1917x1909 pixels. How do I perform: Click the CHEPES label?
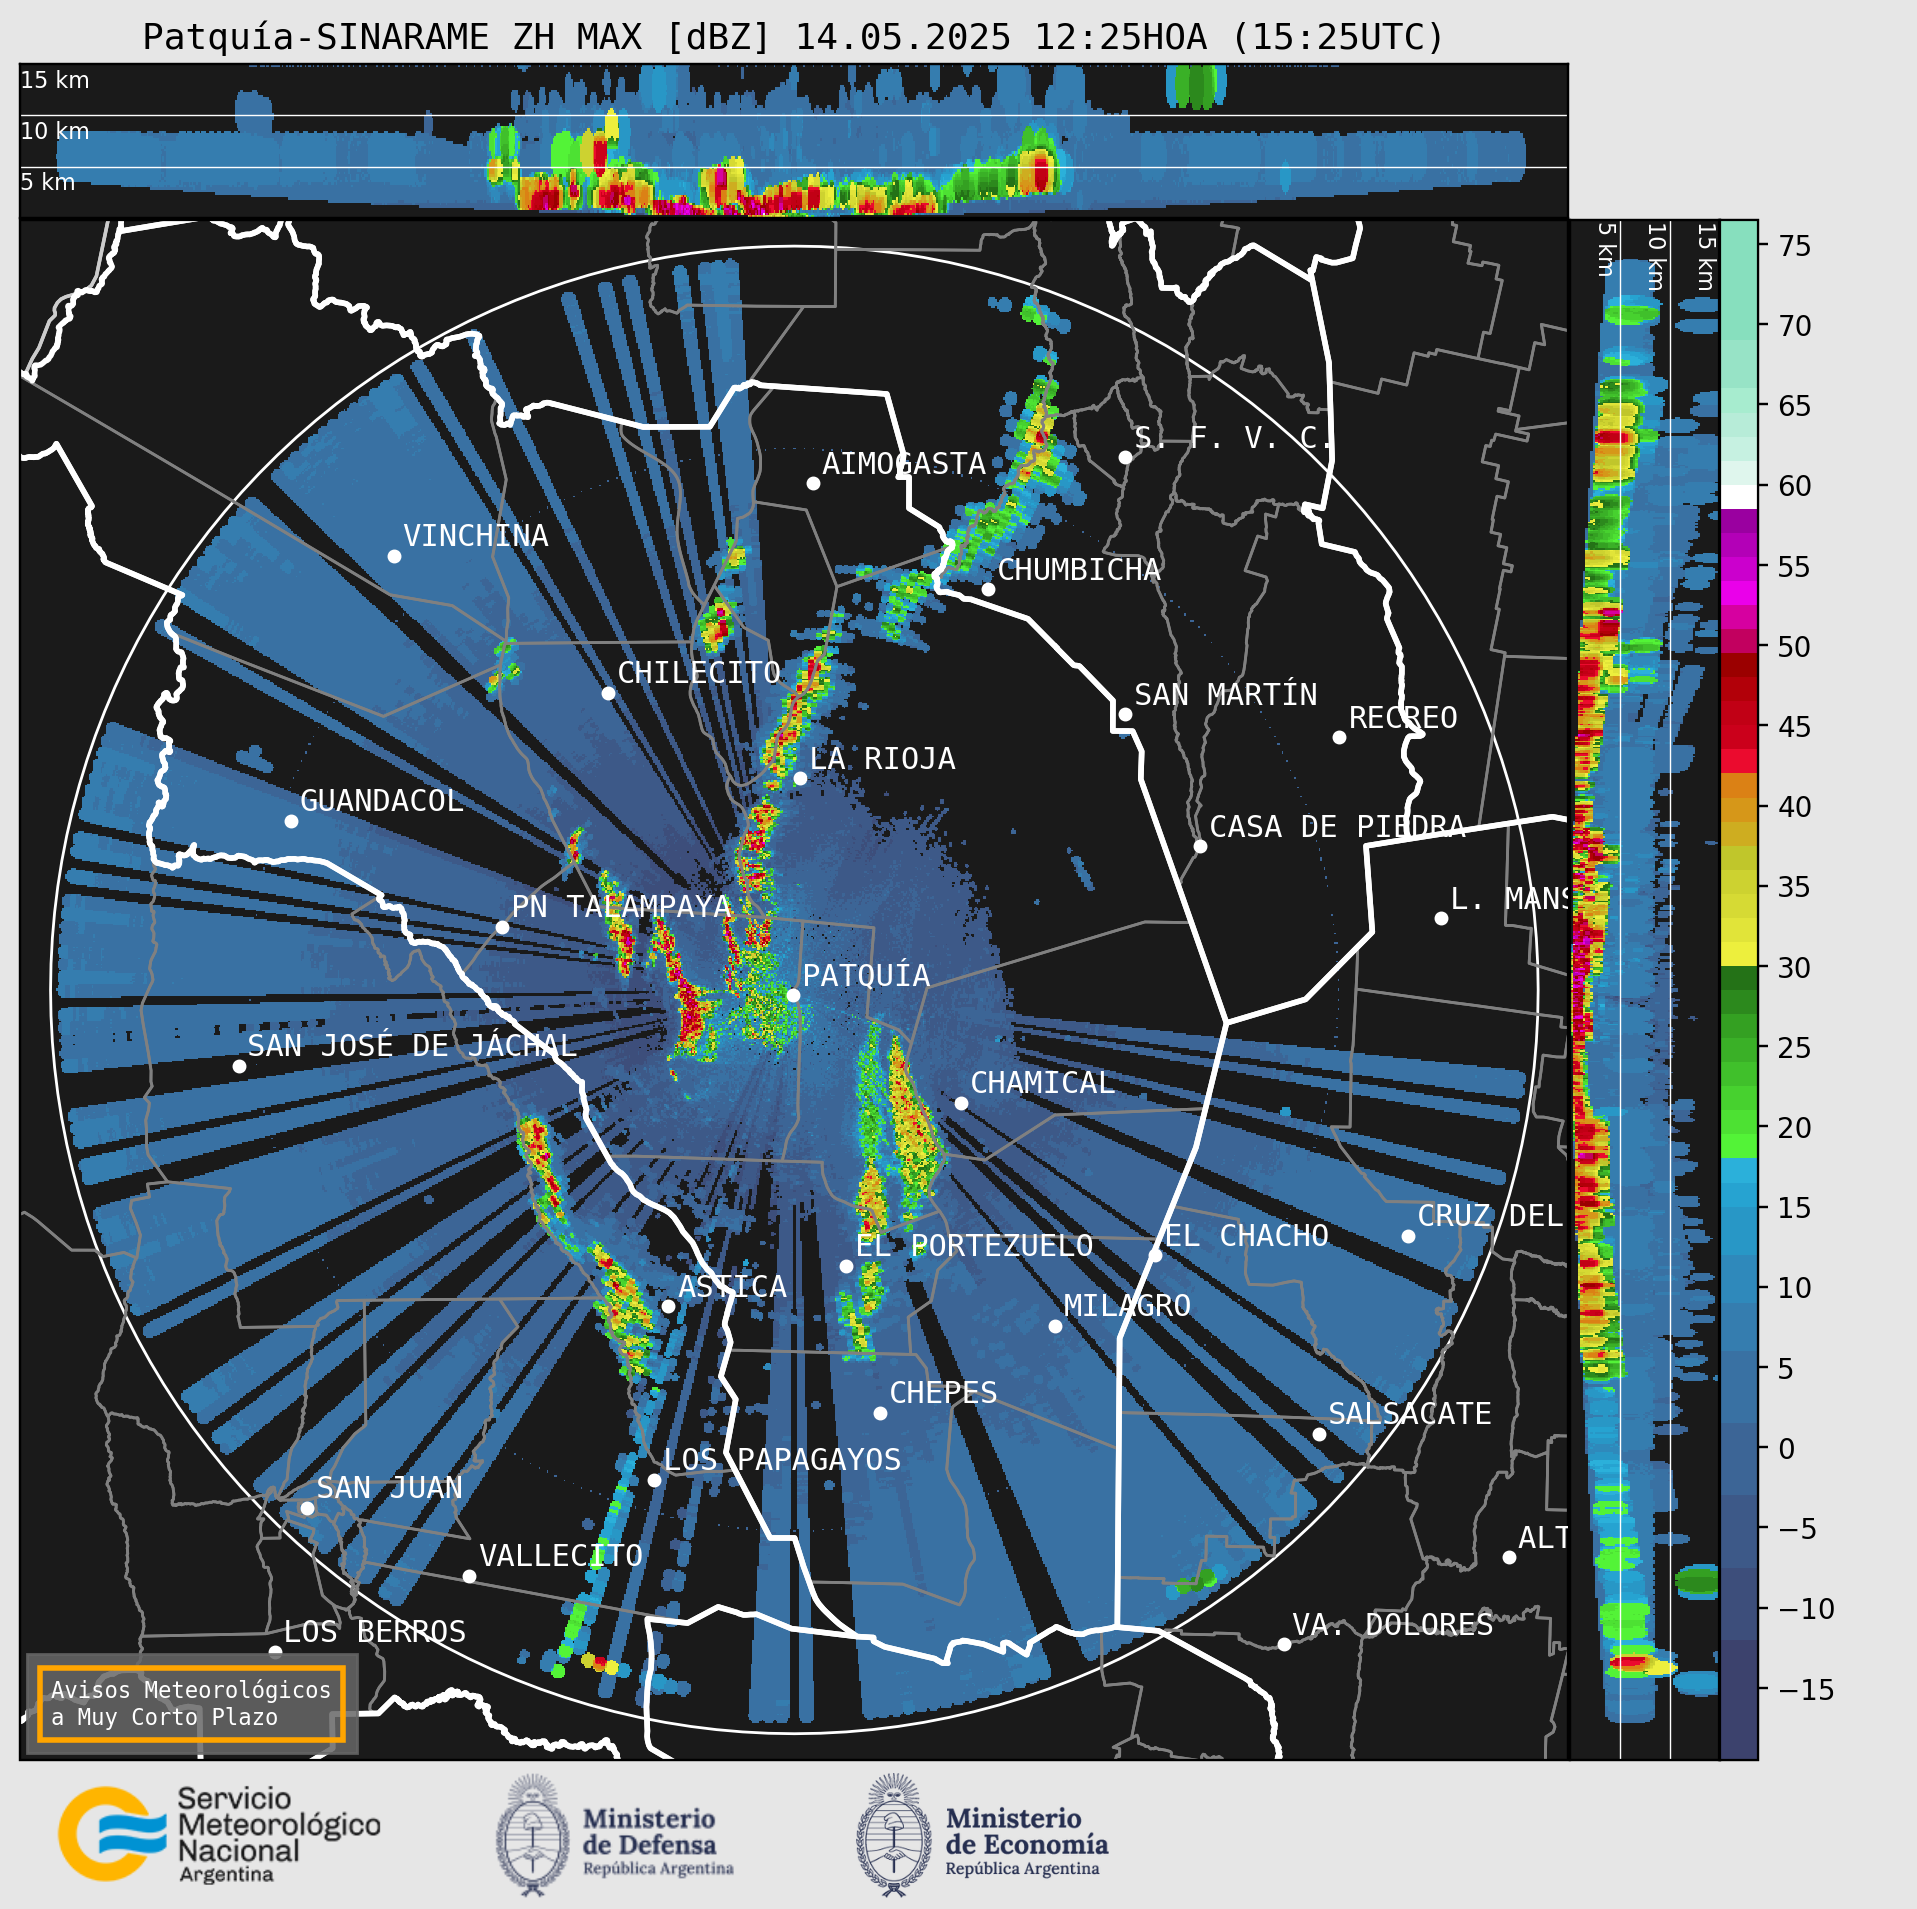point(943,1392)
